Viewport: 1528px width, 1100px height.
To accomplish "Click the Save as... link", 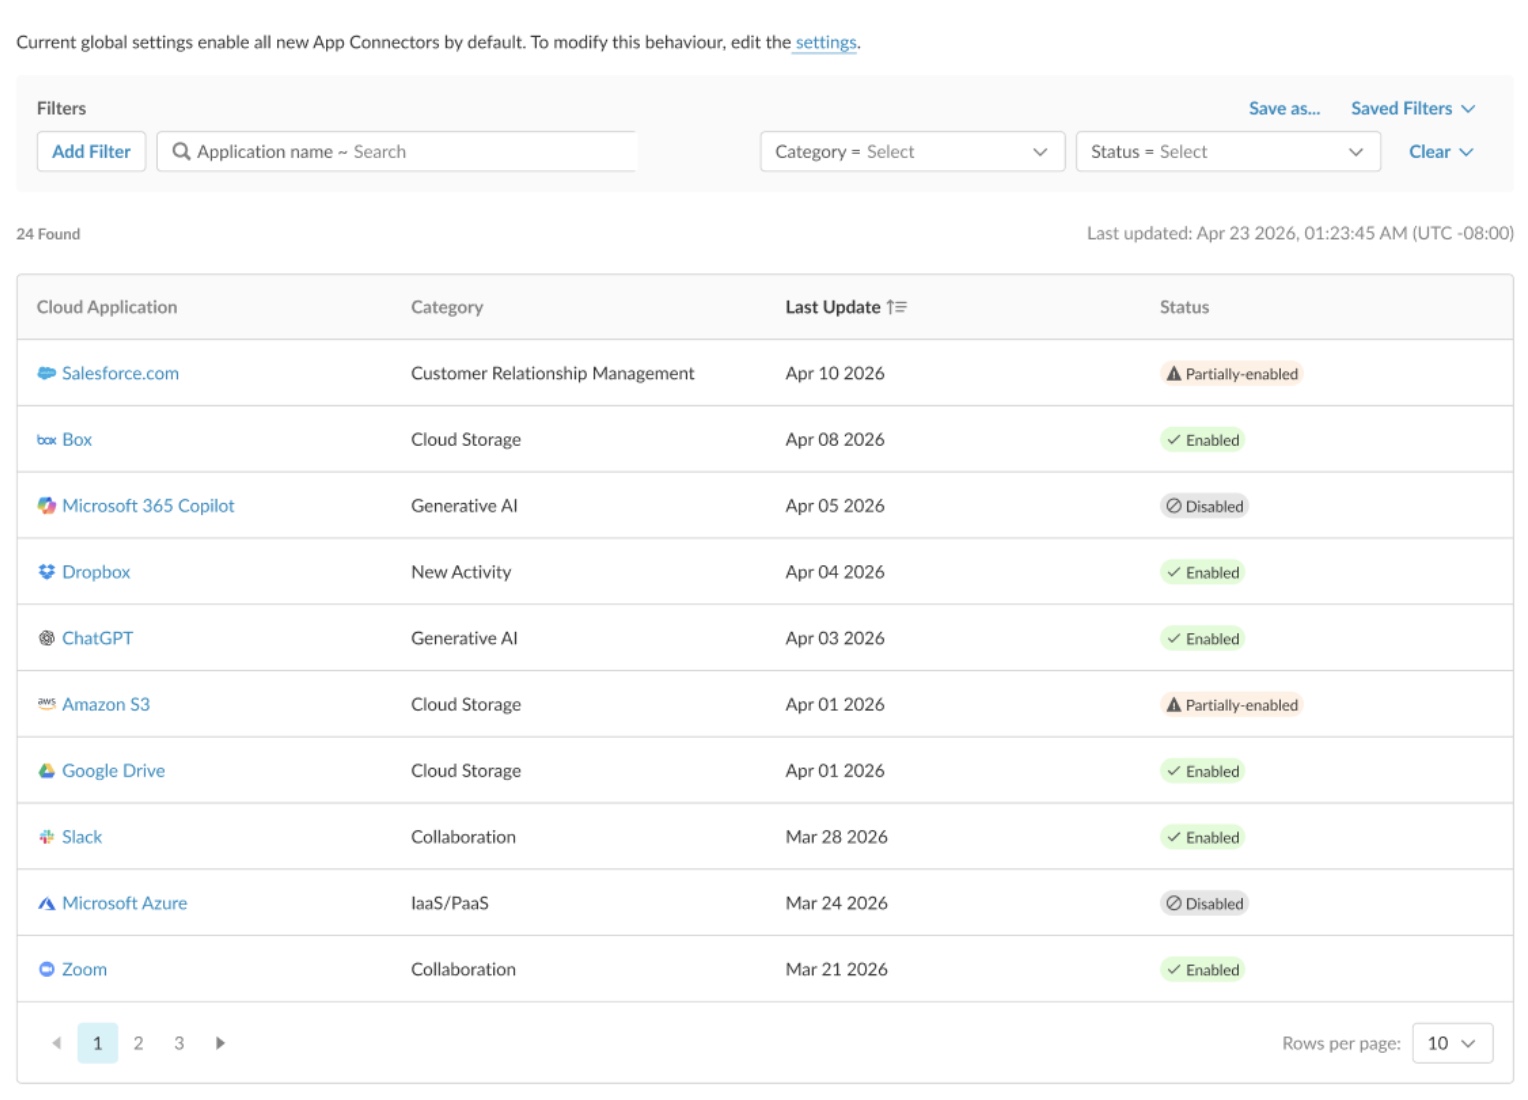I will point(1284,108).
